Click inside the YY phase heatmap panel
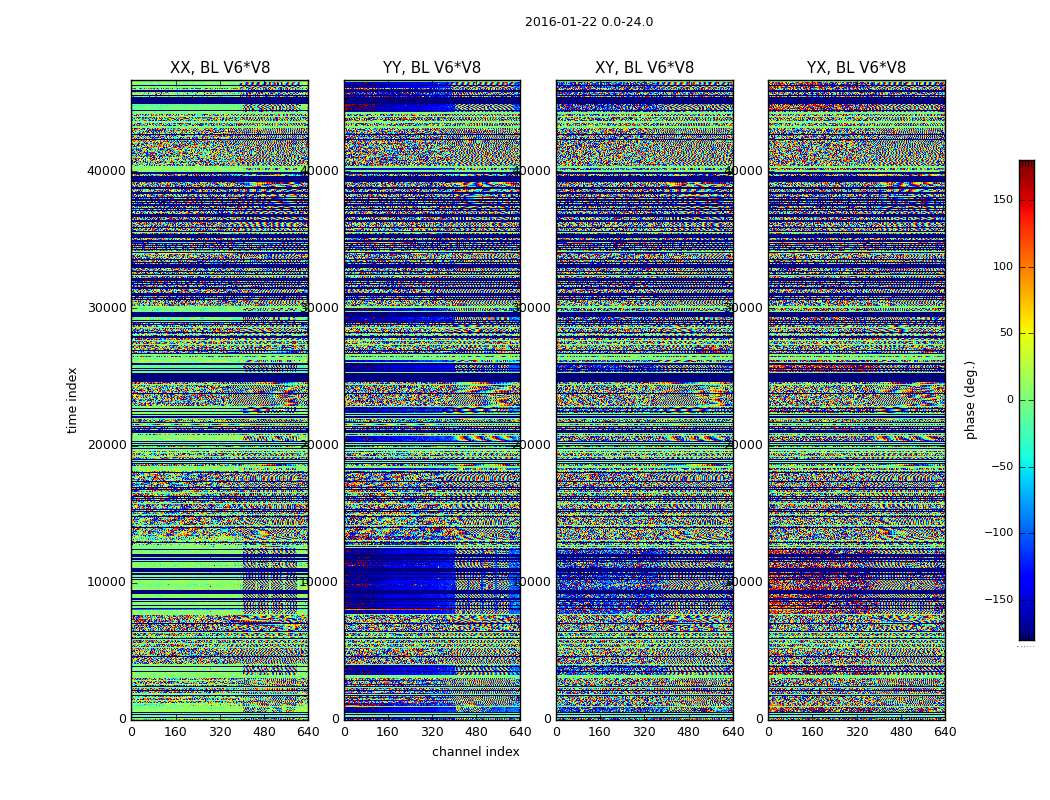Screen dimensions: 1050x800 [x=431, y=400]
